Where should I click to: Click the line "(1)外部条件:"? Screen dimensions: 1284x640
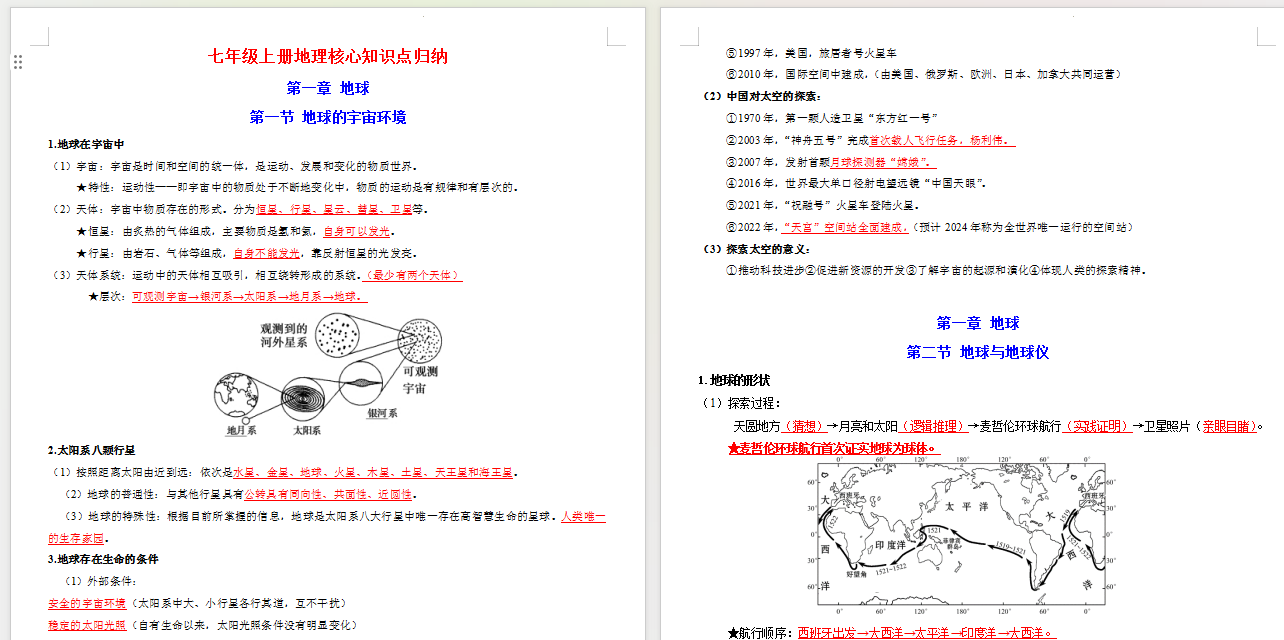click(100, 581)
